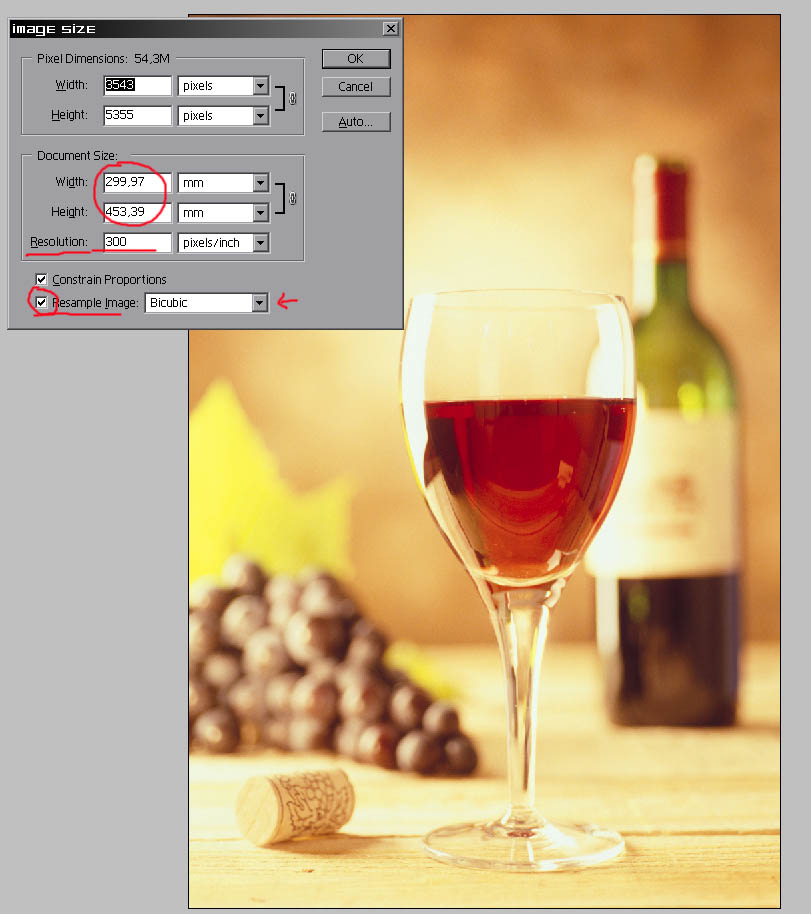
Task: Click the 'Document Size:' group label
Action: [x=77, y=156]
